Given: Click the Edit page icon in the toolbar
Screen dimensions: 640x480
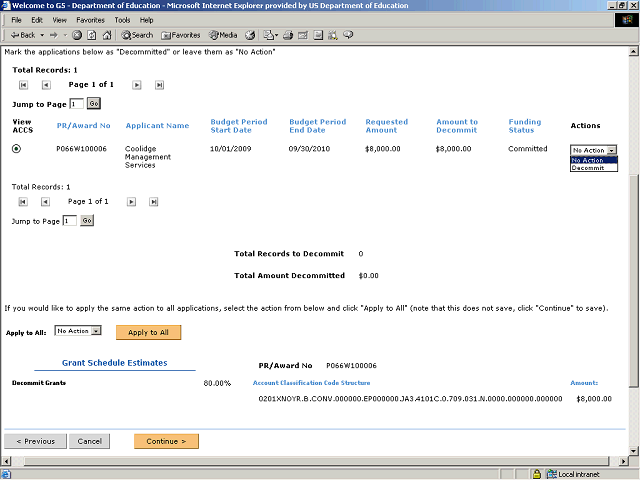Looking at the screenshot, I should tap(303, 35).
